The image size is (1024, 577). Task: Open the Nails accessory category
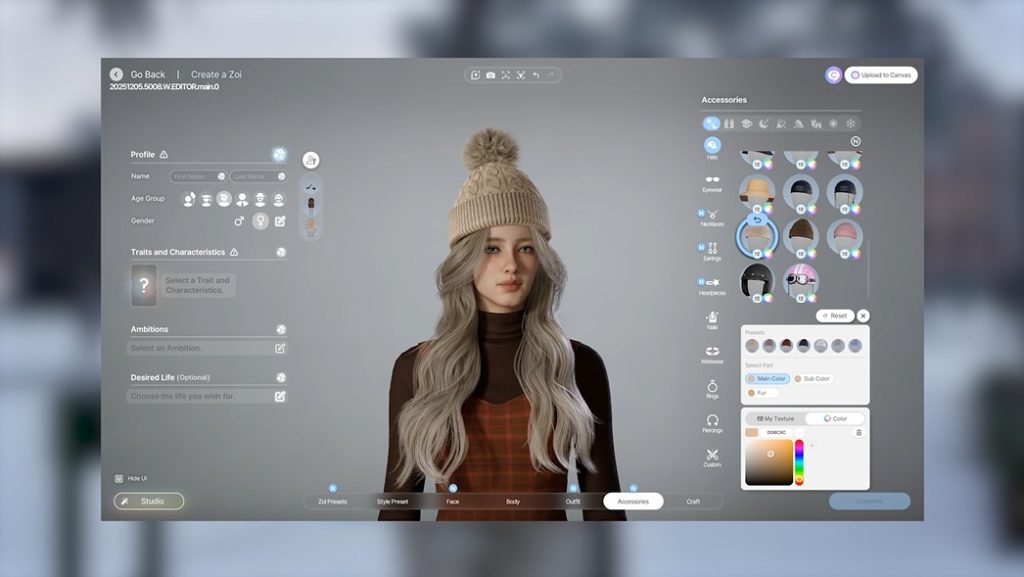pos(712,318)
